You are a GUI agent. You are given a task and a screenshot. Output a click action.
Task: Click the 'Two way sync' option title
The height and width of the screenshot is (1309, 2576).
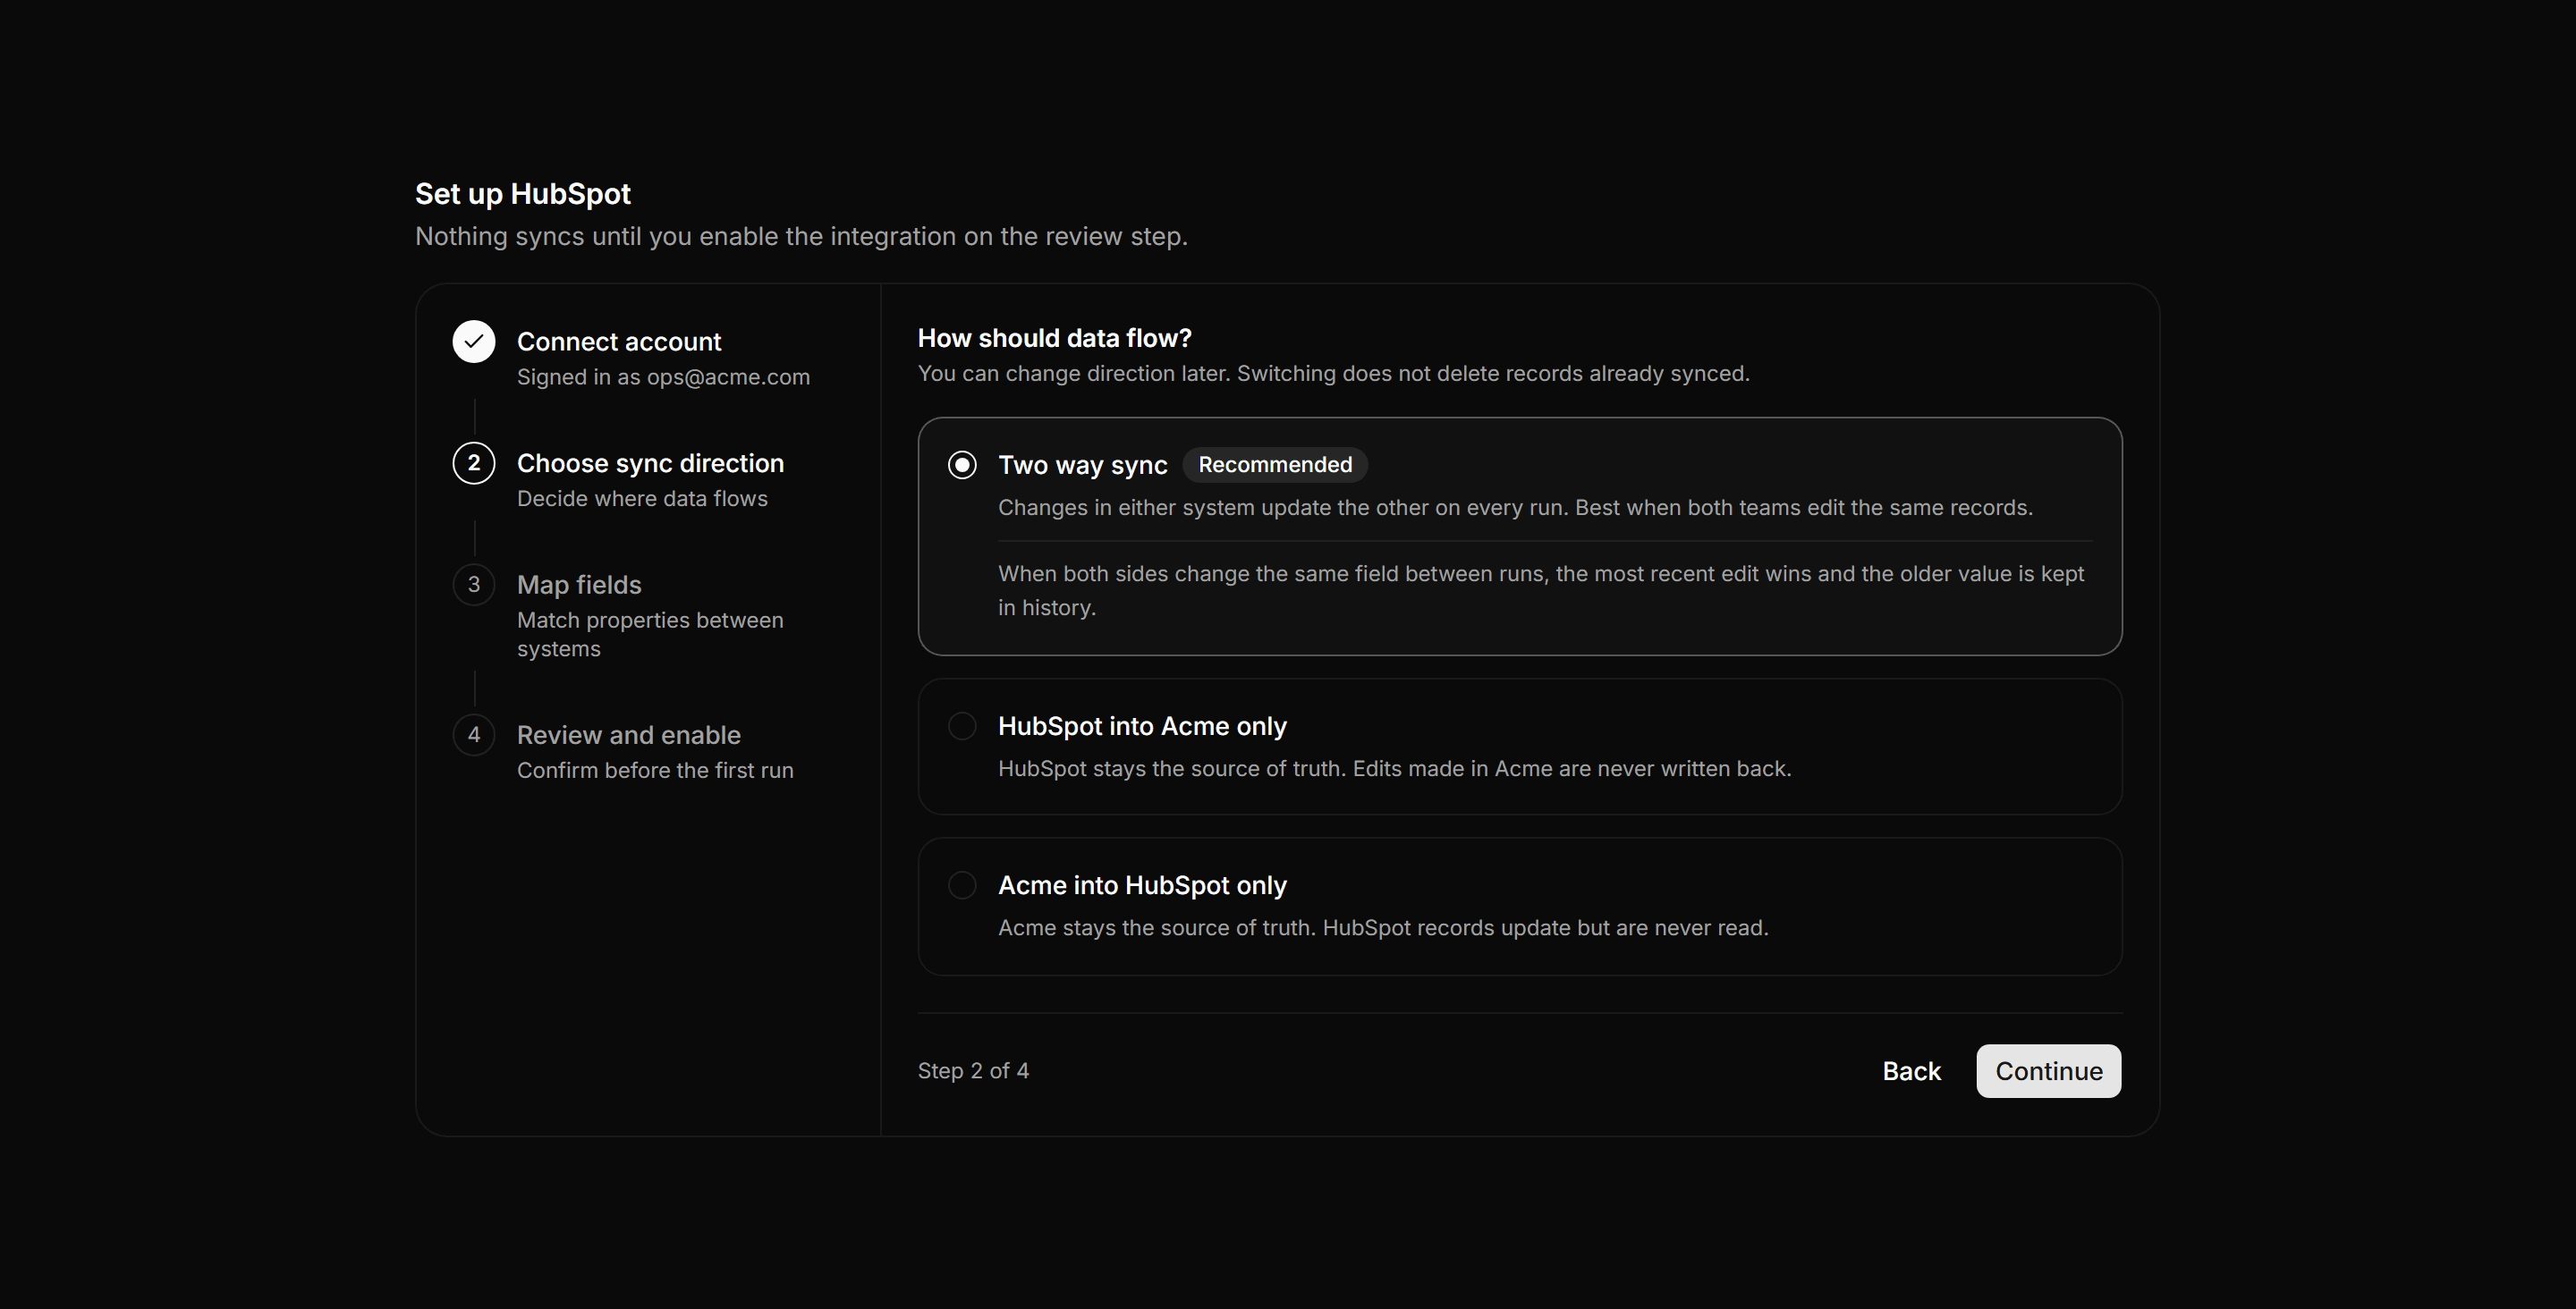(1082, 465)
